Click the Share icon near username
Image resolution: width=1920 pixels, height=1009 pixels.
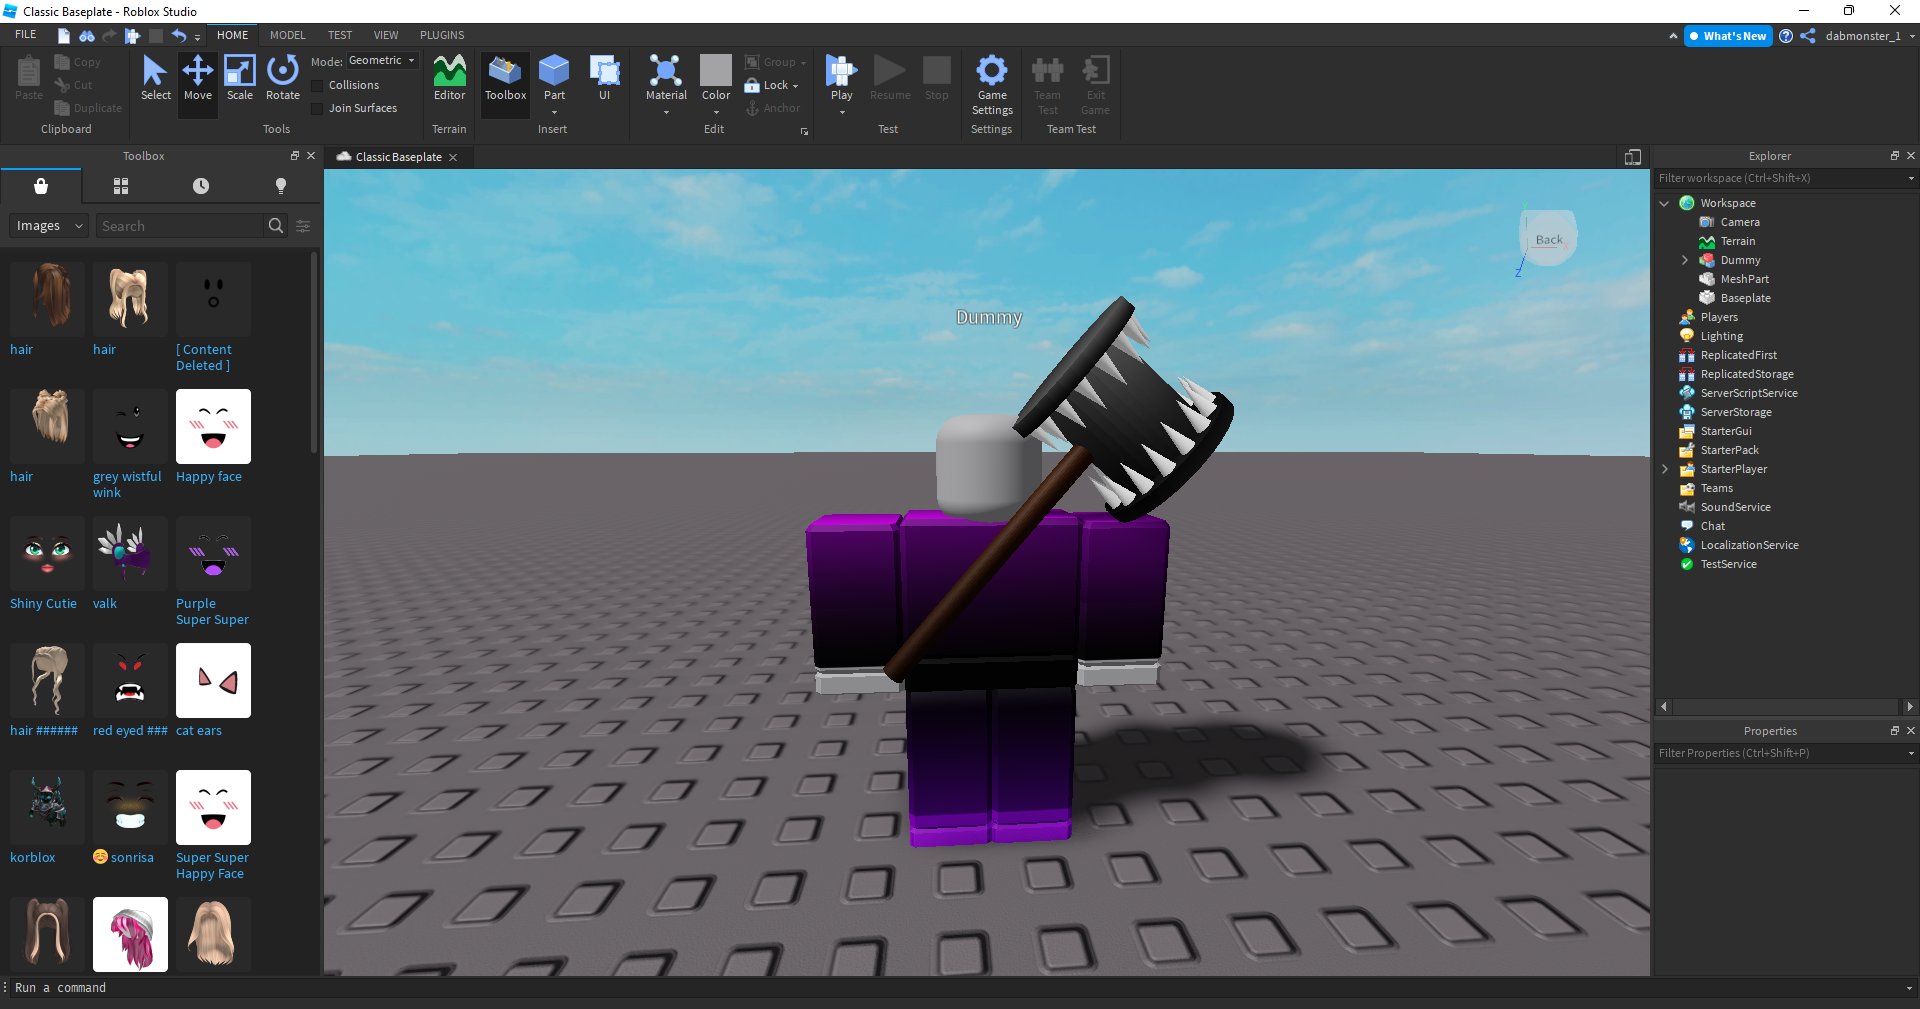(1808, 36)
